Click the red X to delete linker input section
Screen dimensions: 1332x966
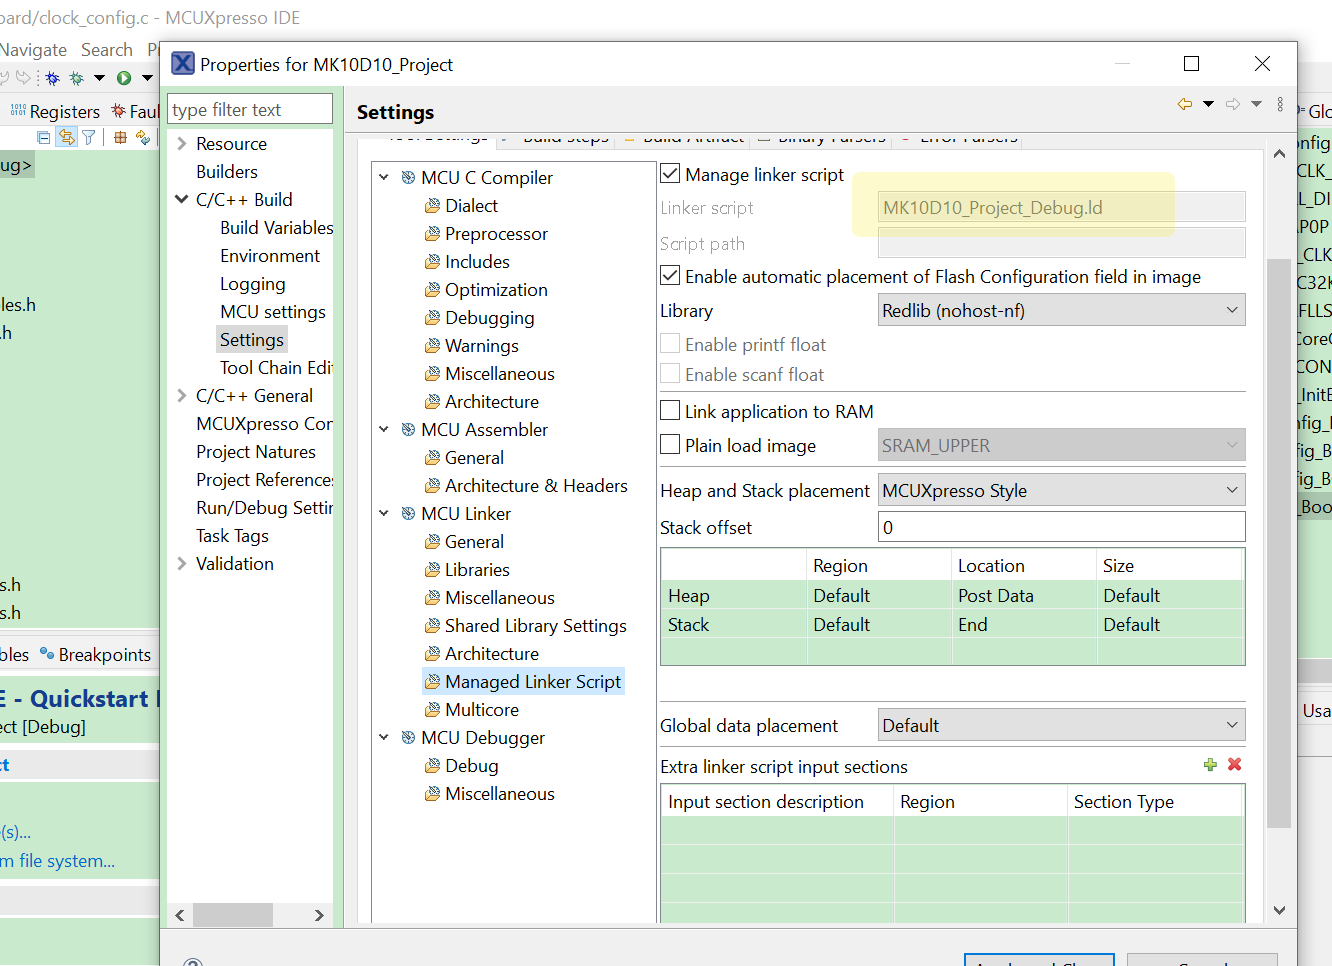[x=1234, y=764]
